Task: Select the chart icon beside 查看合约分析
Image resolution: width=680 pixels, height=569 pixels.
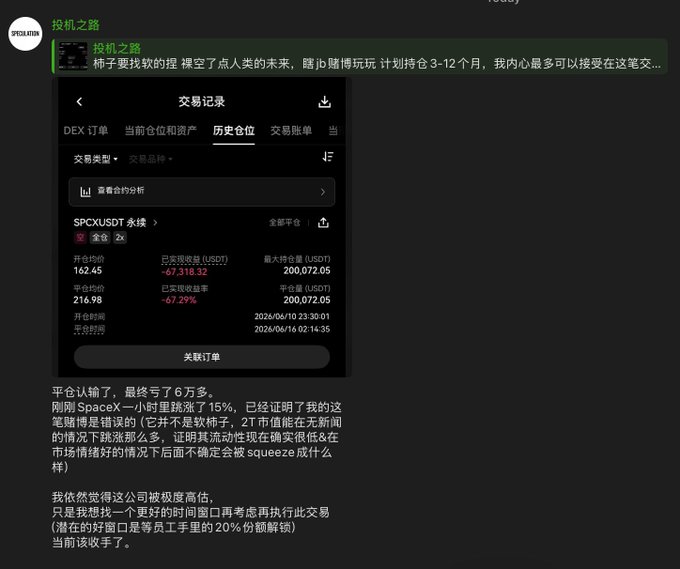Action: (85, 191)
